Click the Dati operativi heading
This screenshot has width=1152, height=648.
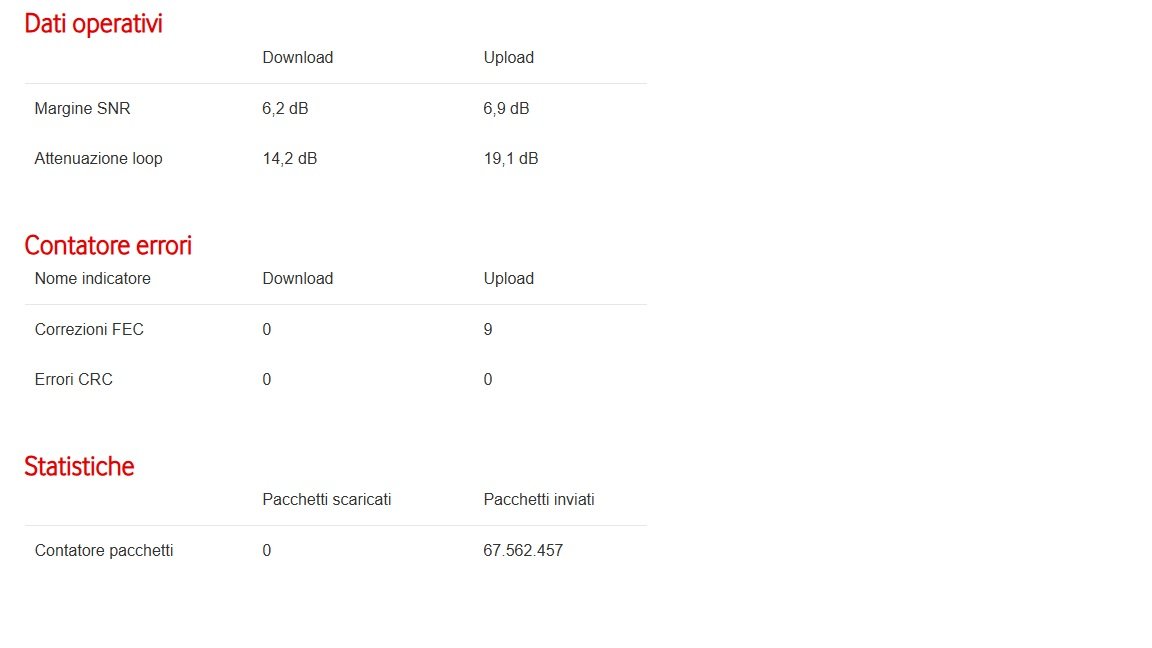[x=93, y=24]
